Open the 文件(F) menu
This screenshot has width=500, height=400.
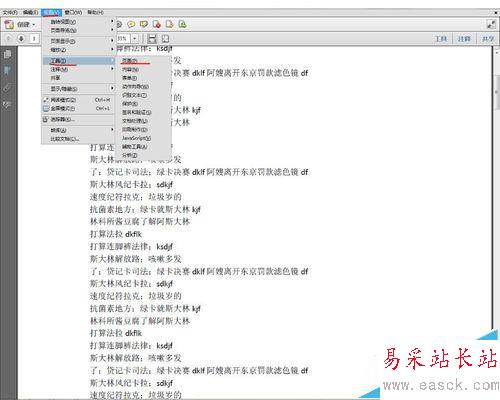click(10, 13)
